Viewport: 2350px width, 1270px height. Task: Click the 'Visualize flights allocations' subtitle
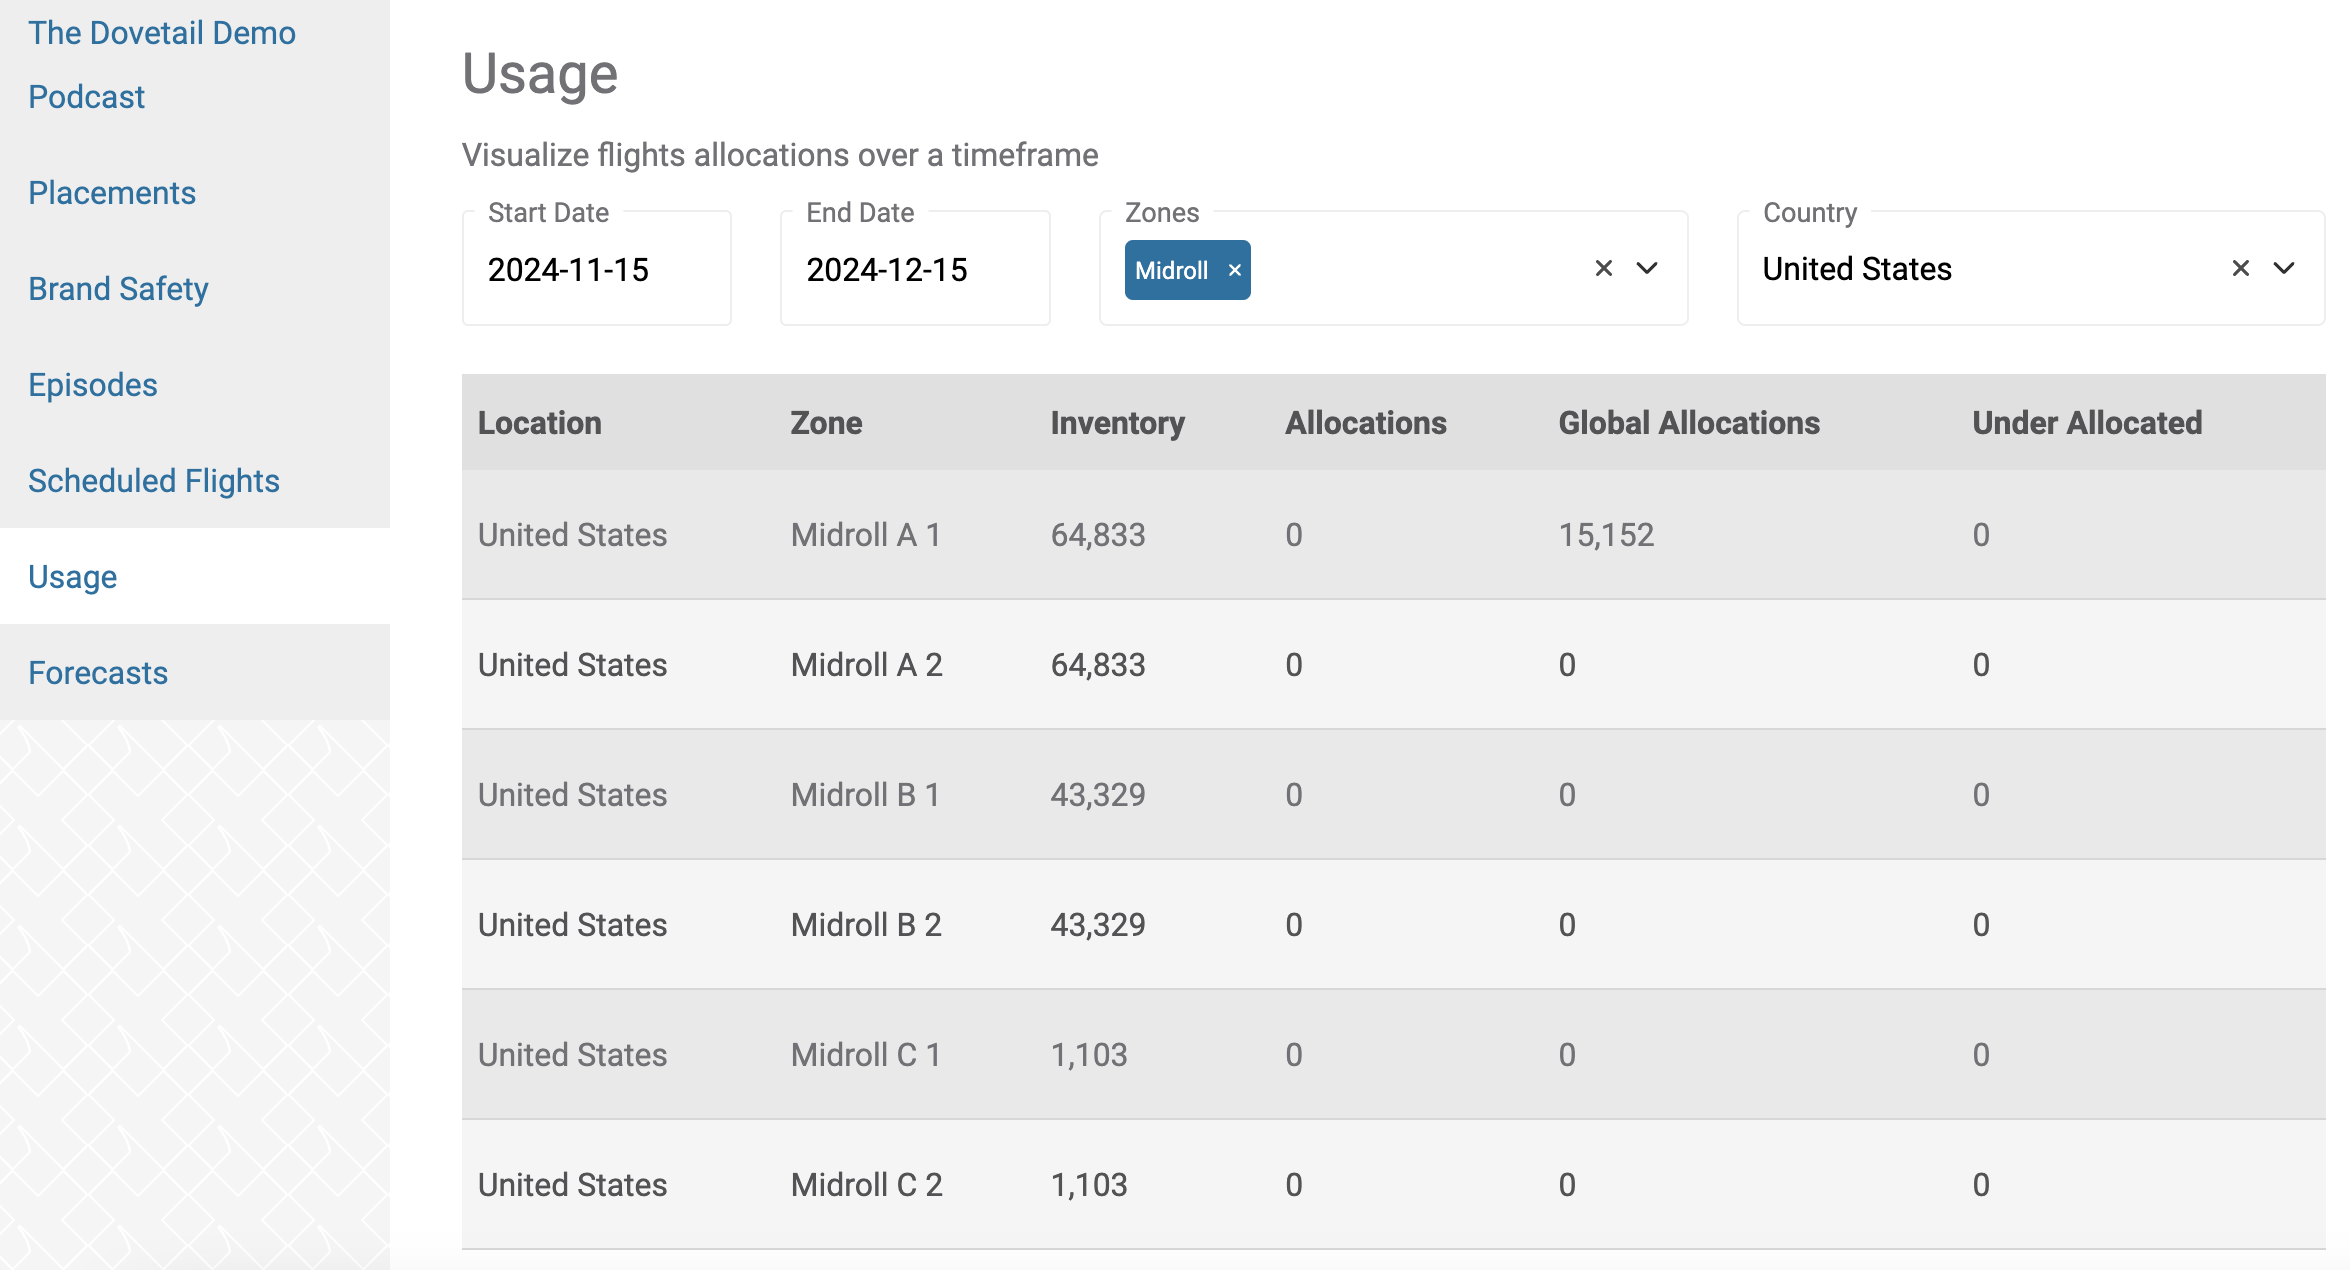pyautogui.click(x=780, y=155)
